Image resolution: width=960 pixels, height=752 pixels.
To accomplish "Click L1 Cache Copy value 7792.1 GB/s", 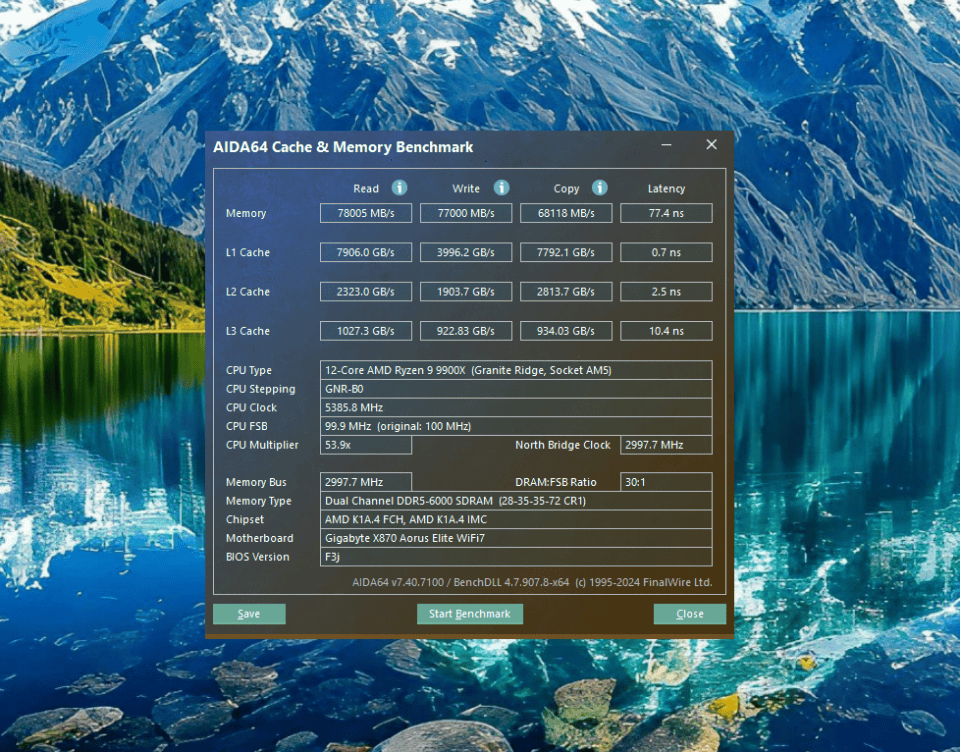I will (566, 252).
